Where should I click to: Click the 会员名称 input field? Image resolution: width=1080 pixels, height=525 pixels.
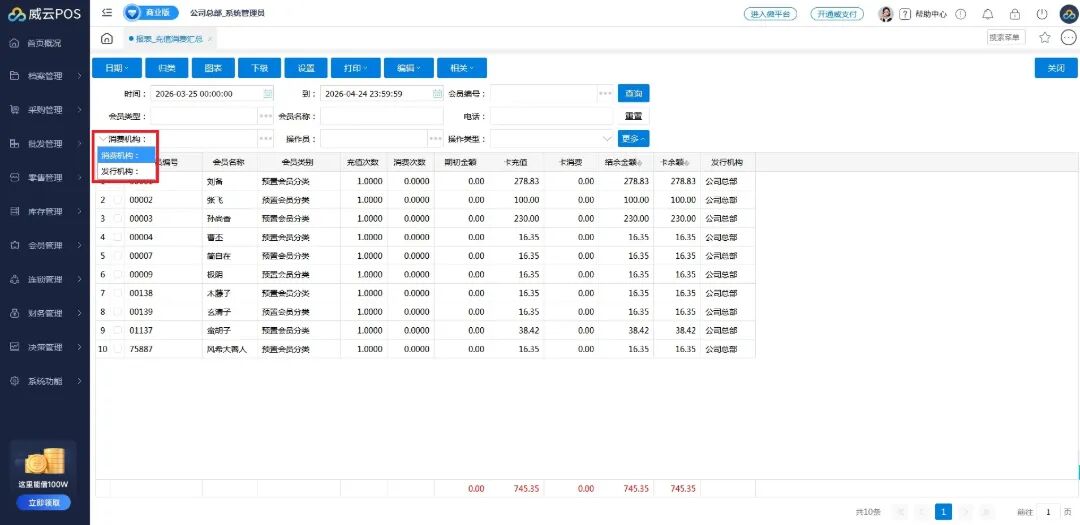382,116
